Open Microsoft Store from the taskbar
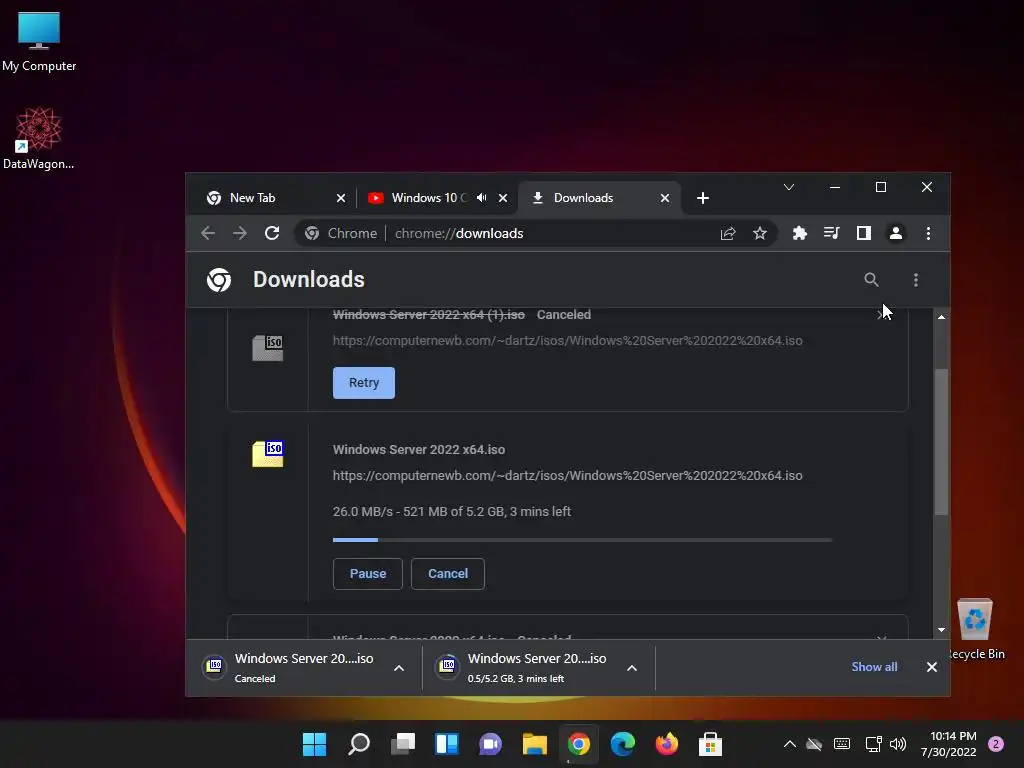 point(711,744)
